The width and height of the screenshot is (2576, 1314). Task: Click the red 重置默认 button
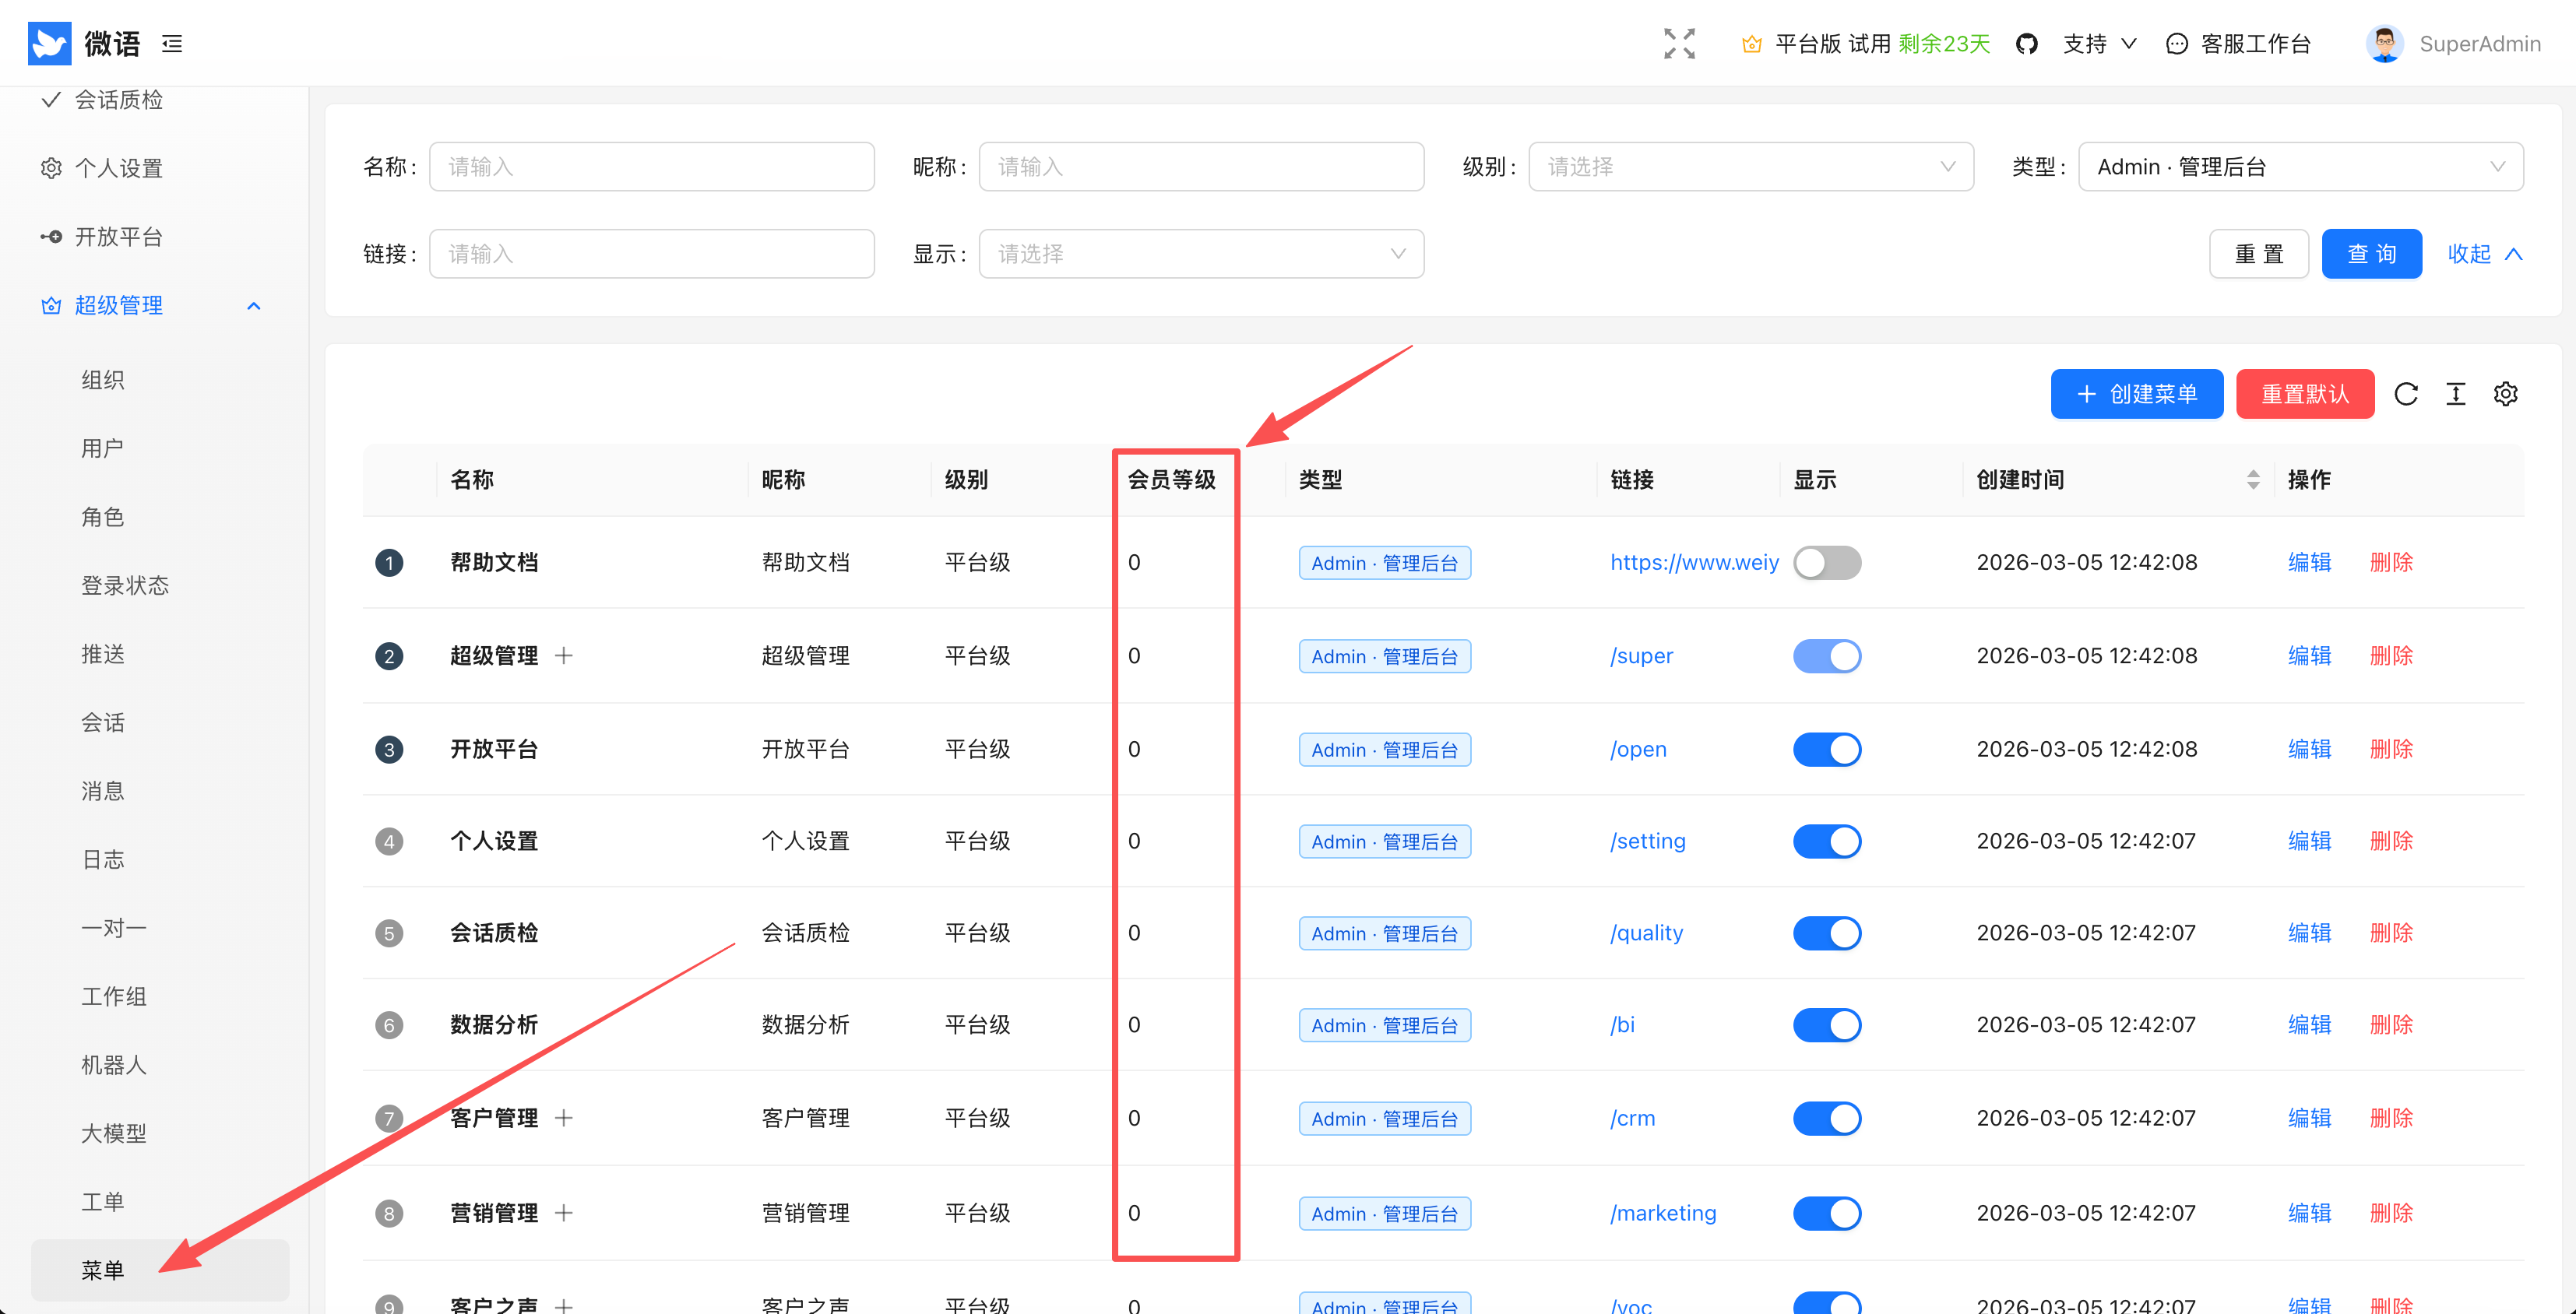[2305, 394]
